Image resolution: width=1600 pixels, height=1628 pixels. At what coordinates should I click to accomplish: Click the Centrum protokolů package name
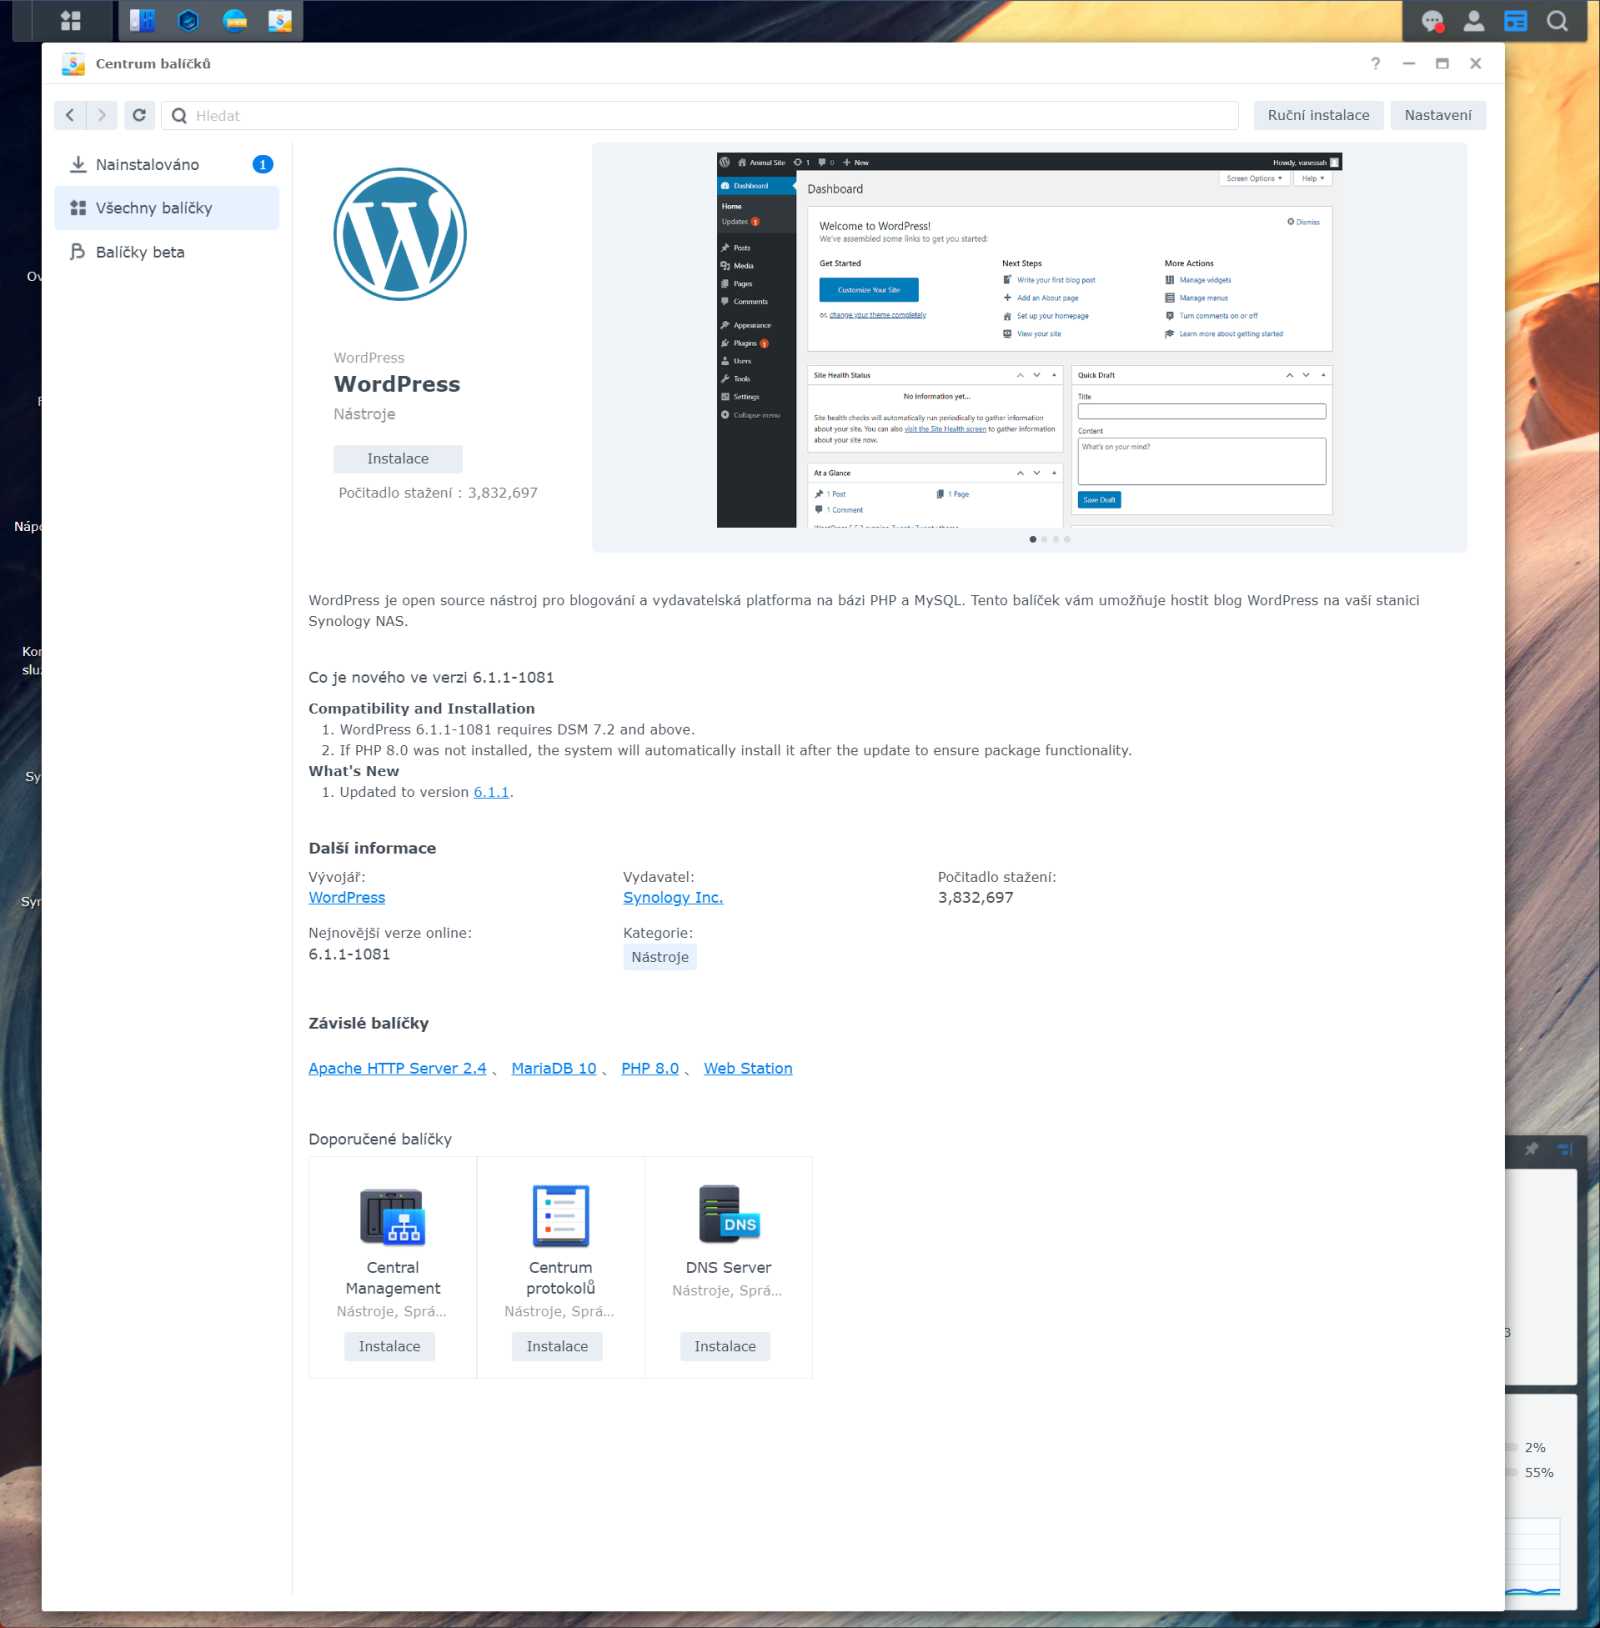click(560, 1278)
